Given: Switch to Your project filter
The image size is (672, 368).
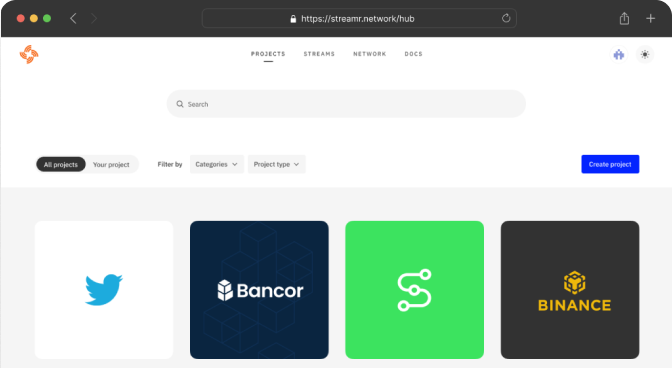Looking at the screenshot, I should [111, 165].
